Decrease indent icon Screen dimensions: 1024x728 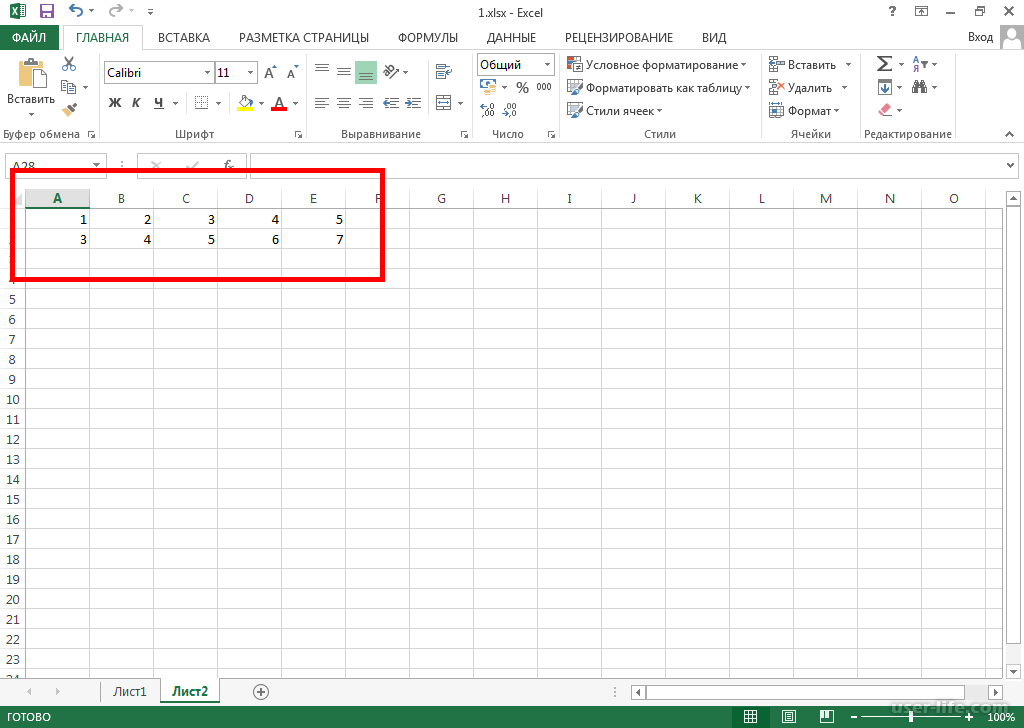pos(391,103)
